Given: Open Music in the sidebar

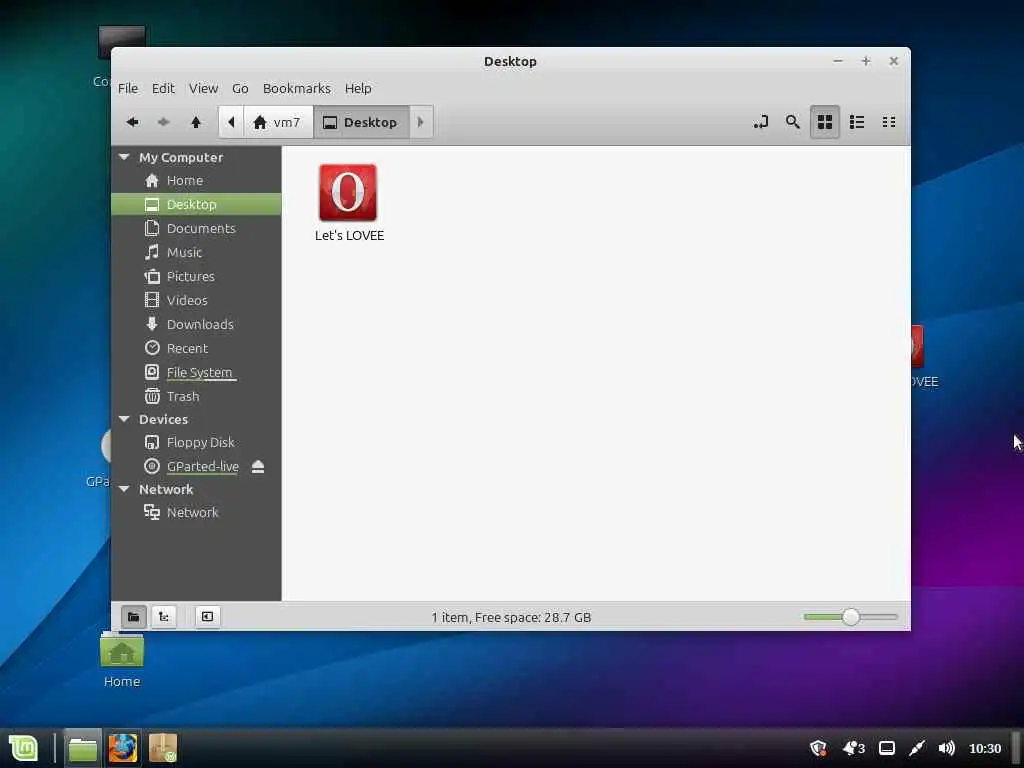Looking at the screenshot, I should (196, 252).
